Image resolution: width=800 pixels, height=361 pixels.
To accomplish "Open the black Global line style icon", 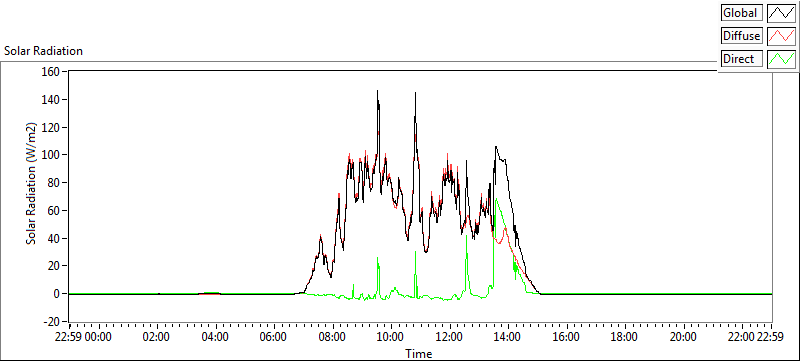I will (782, 13).
